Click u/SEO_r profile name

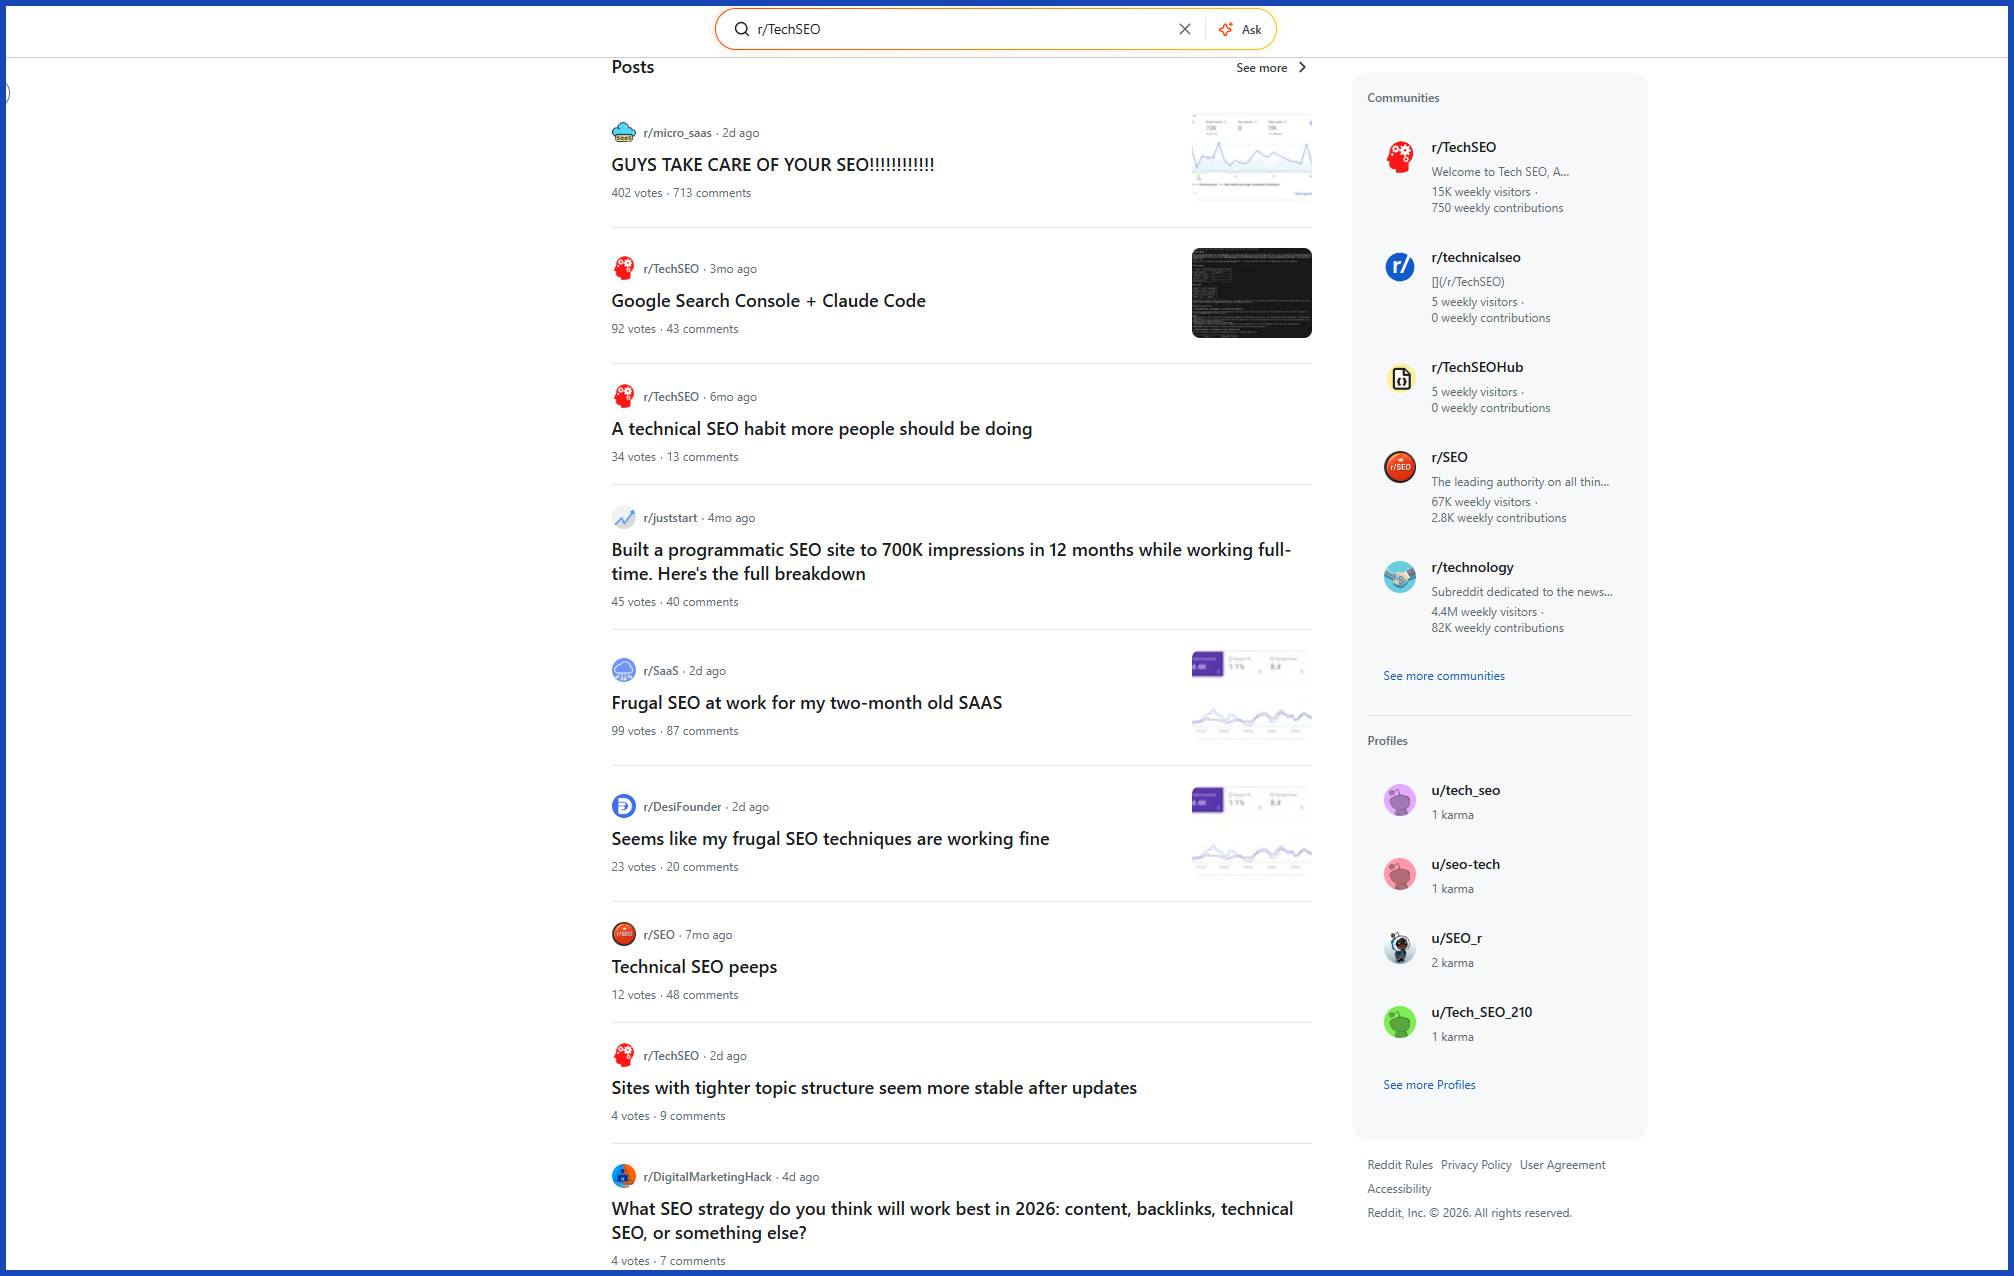1457,938
